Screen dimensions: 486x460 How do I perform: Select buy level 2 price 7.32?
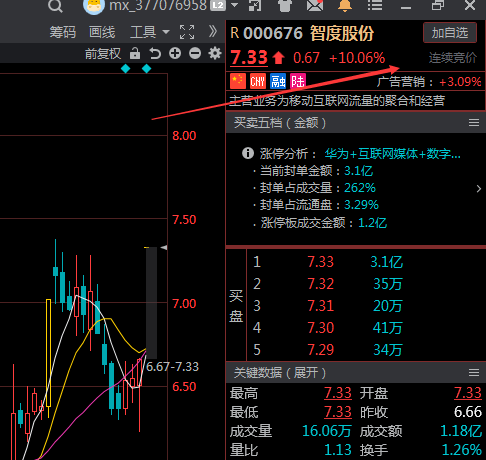pos(320,284)
